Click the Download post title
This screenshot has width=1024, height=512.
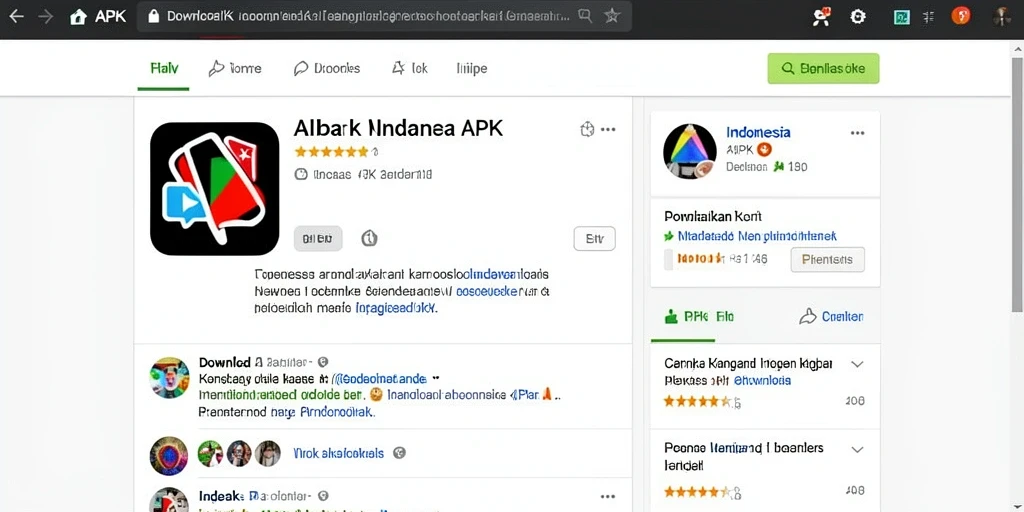click(x=224, y=362)
